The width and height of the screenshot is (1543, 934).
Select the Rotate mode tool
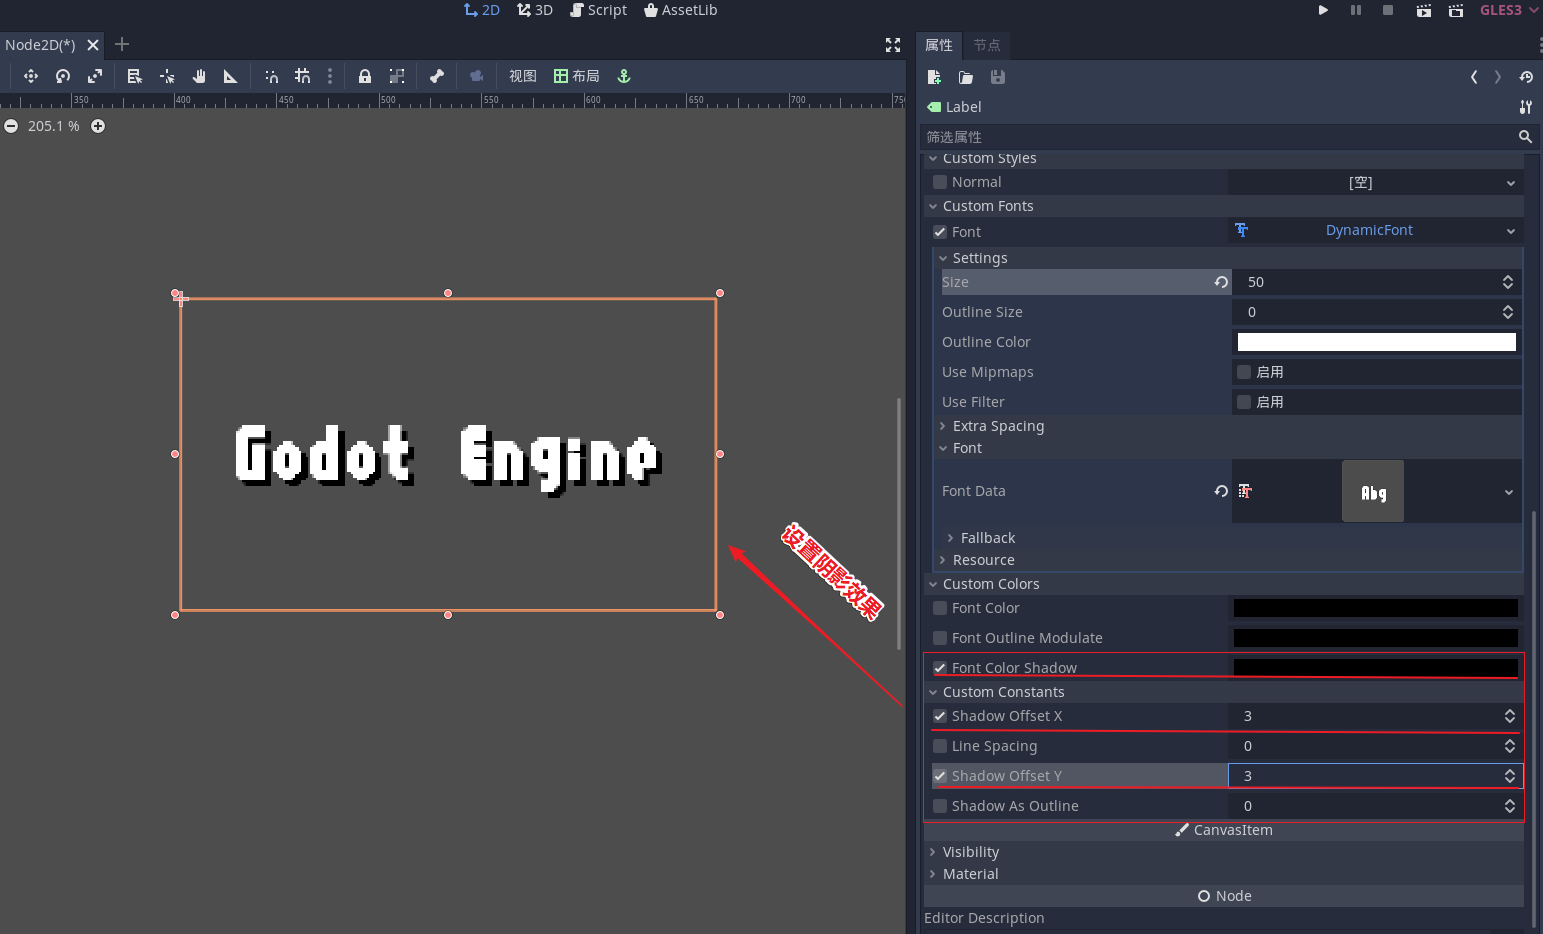point(63,76)
